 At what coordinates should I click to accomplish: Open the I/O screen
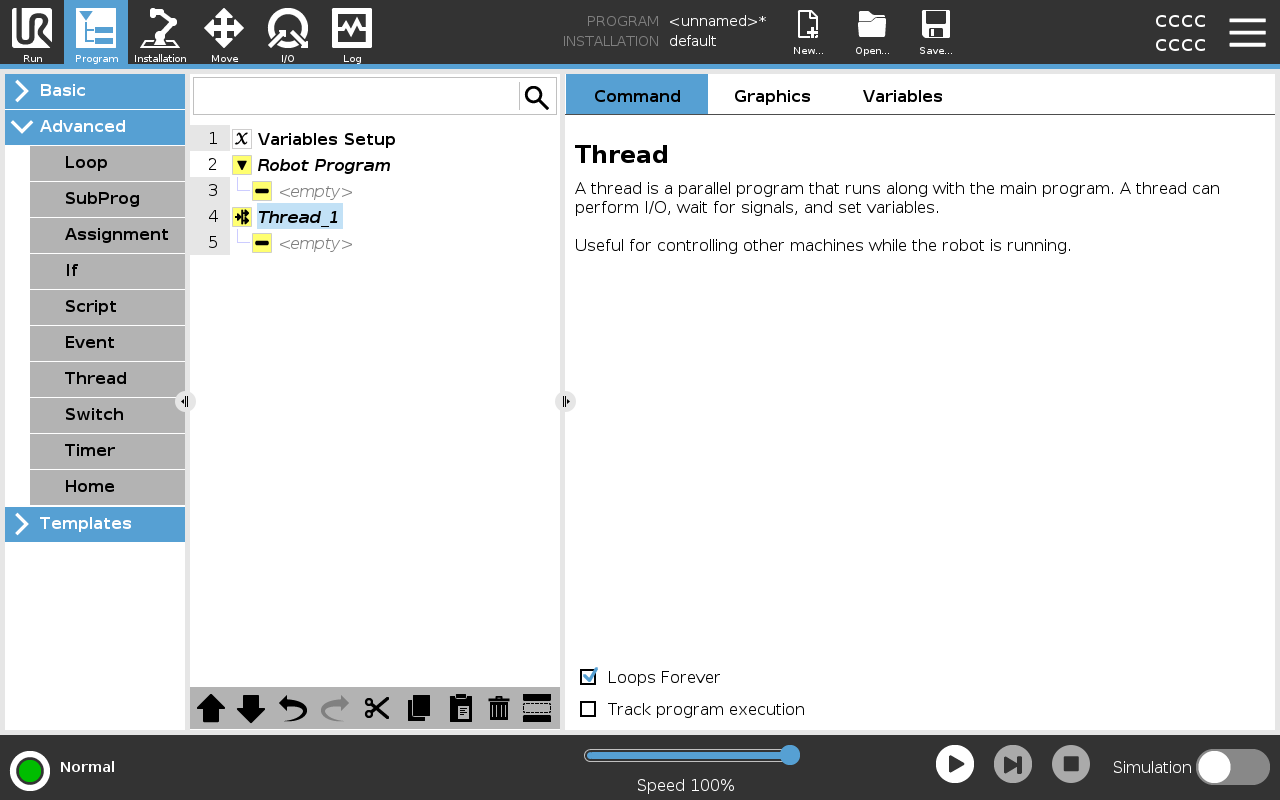pos(288,34)
